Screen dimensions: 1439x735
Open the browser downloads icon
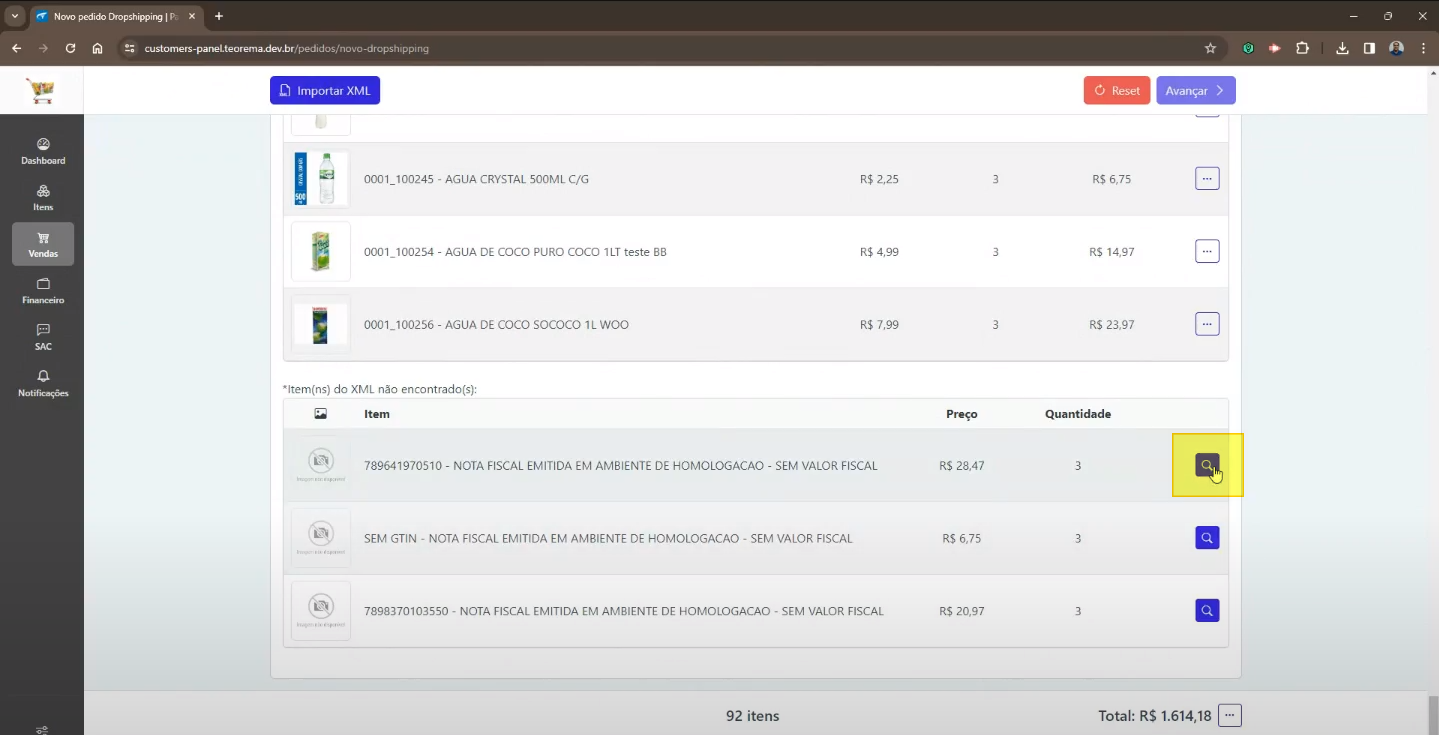pyautogui.click(x=1342, y=48)
